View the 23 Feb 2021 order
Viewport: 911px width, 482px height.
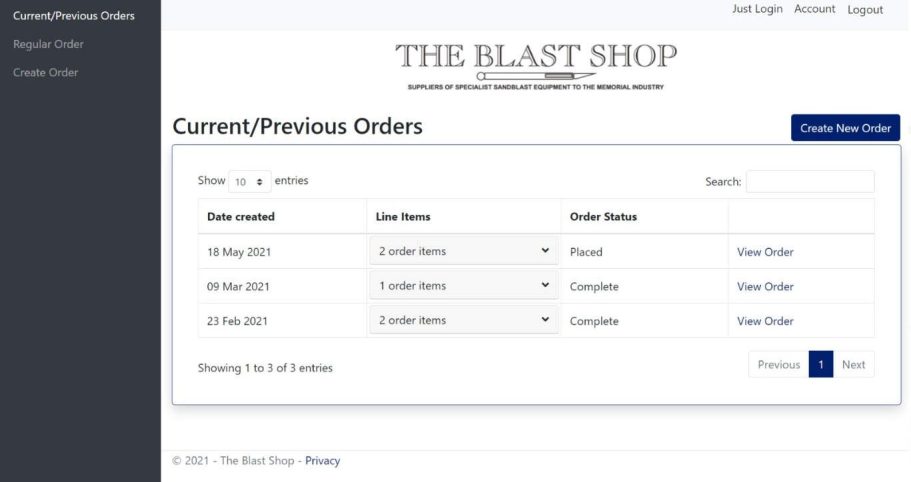pos(765,321)
